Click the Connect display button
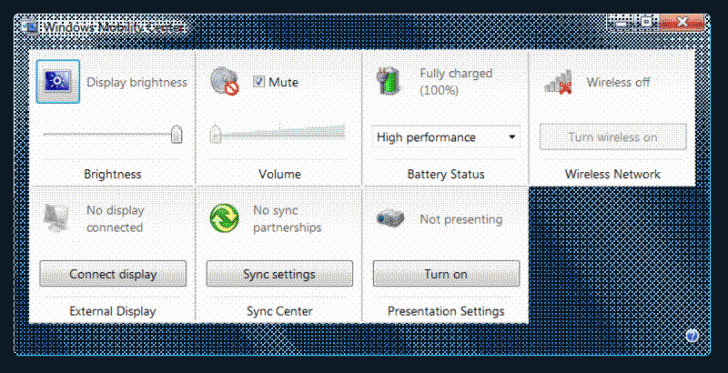728x373 pixels. pyautogui.click(x=113, y=274)
